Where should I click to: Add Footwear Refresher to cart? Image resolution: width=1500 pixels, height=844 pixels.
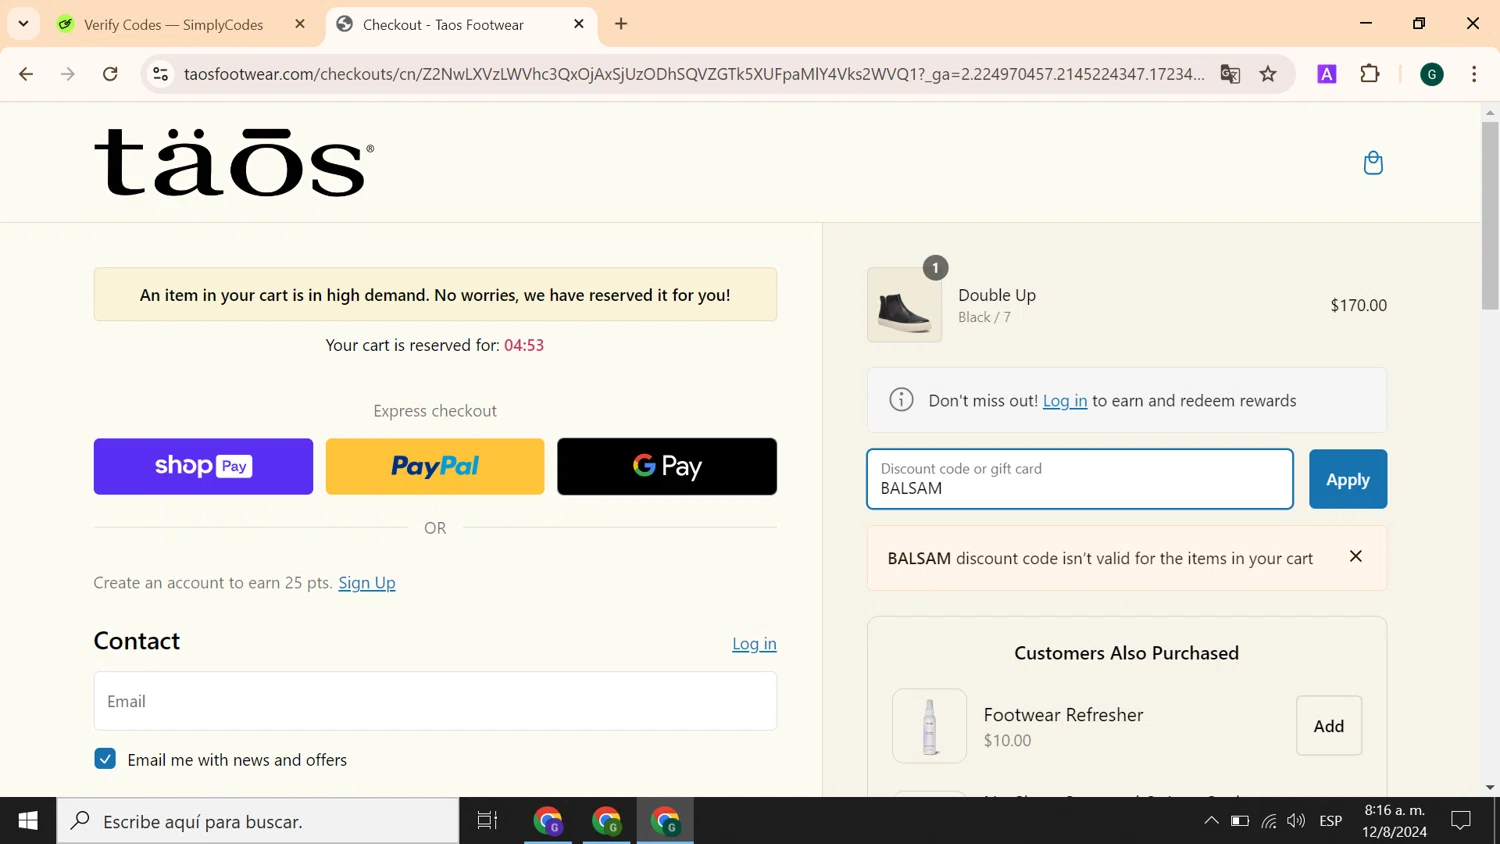coord(1328,726)
